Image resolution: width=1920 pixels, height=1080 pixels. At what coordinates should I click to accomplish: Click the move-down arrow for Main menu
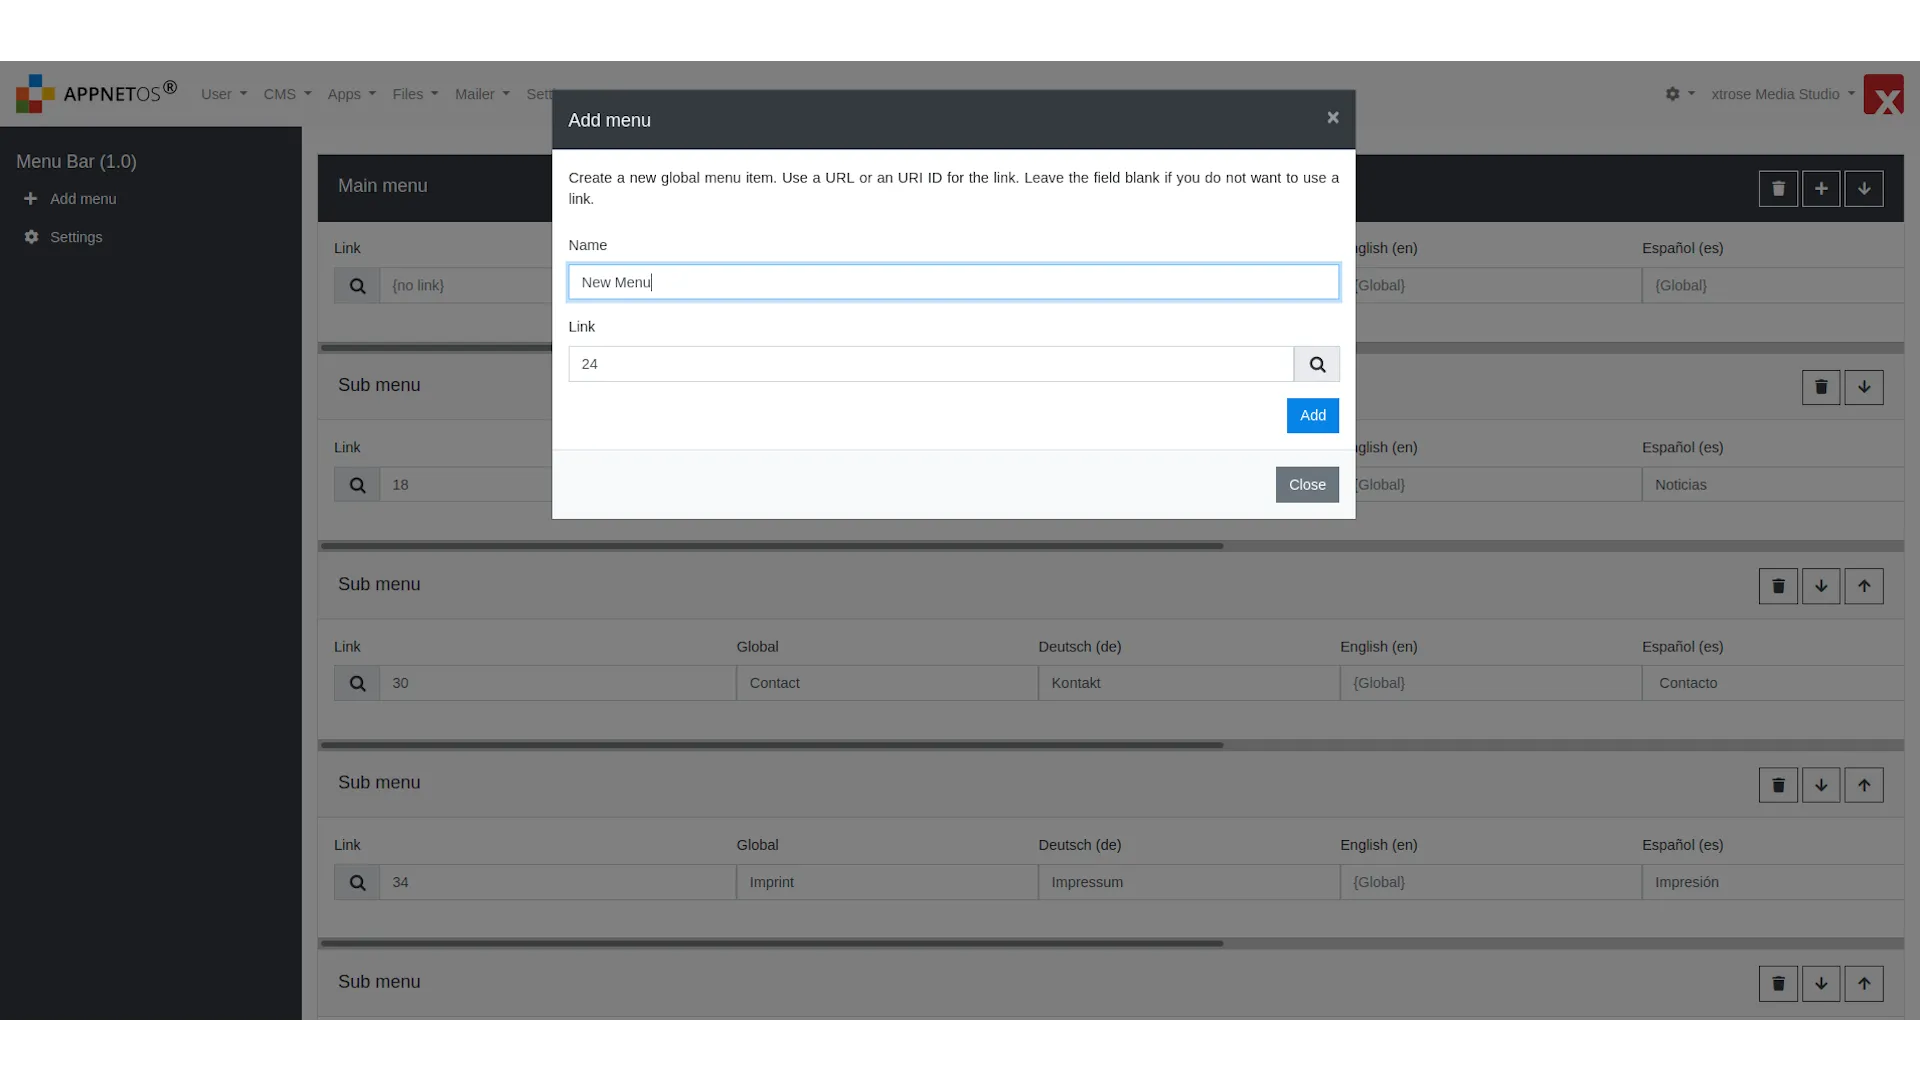point(1865,187)
